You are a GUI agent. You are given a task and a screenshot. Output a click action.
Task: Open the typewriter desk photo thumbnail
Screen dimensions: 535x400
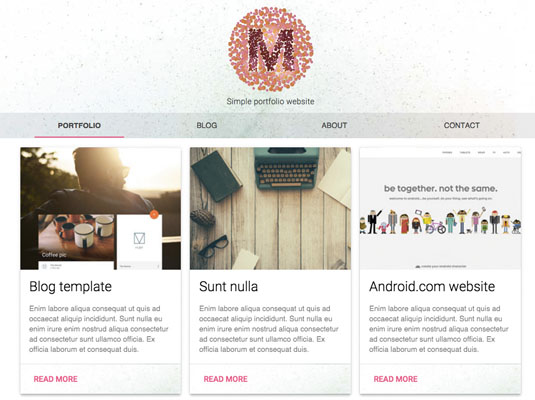tap(271, 209)
